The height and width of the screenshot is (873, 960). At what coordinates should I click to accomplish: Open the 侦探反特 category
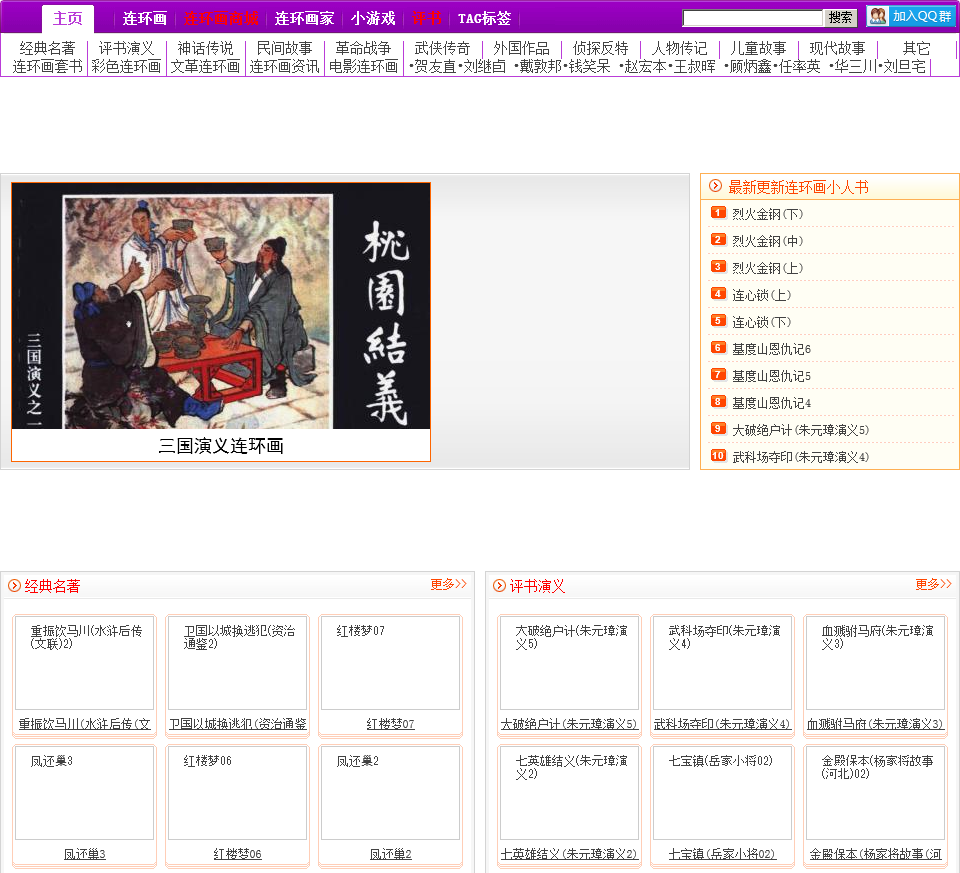(x=600, y=48)
